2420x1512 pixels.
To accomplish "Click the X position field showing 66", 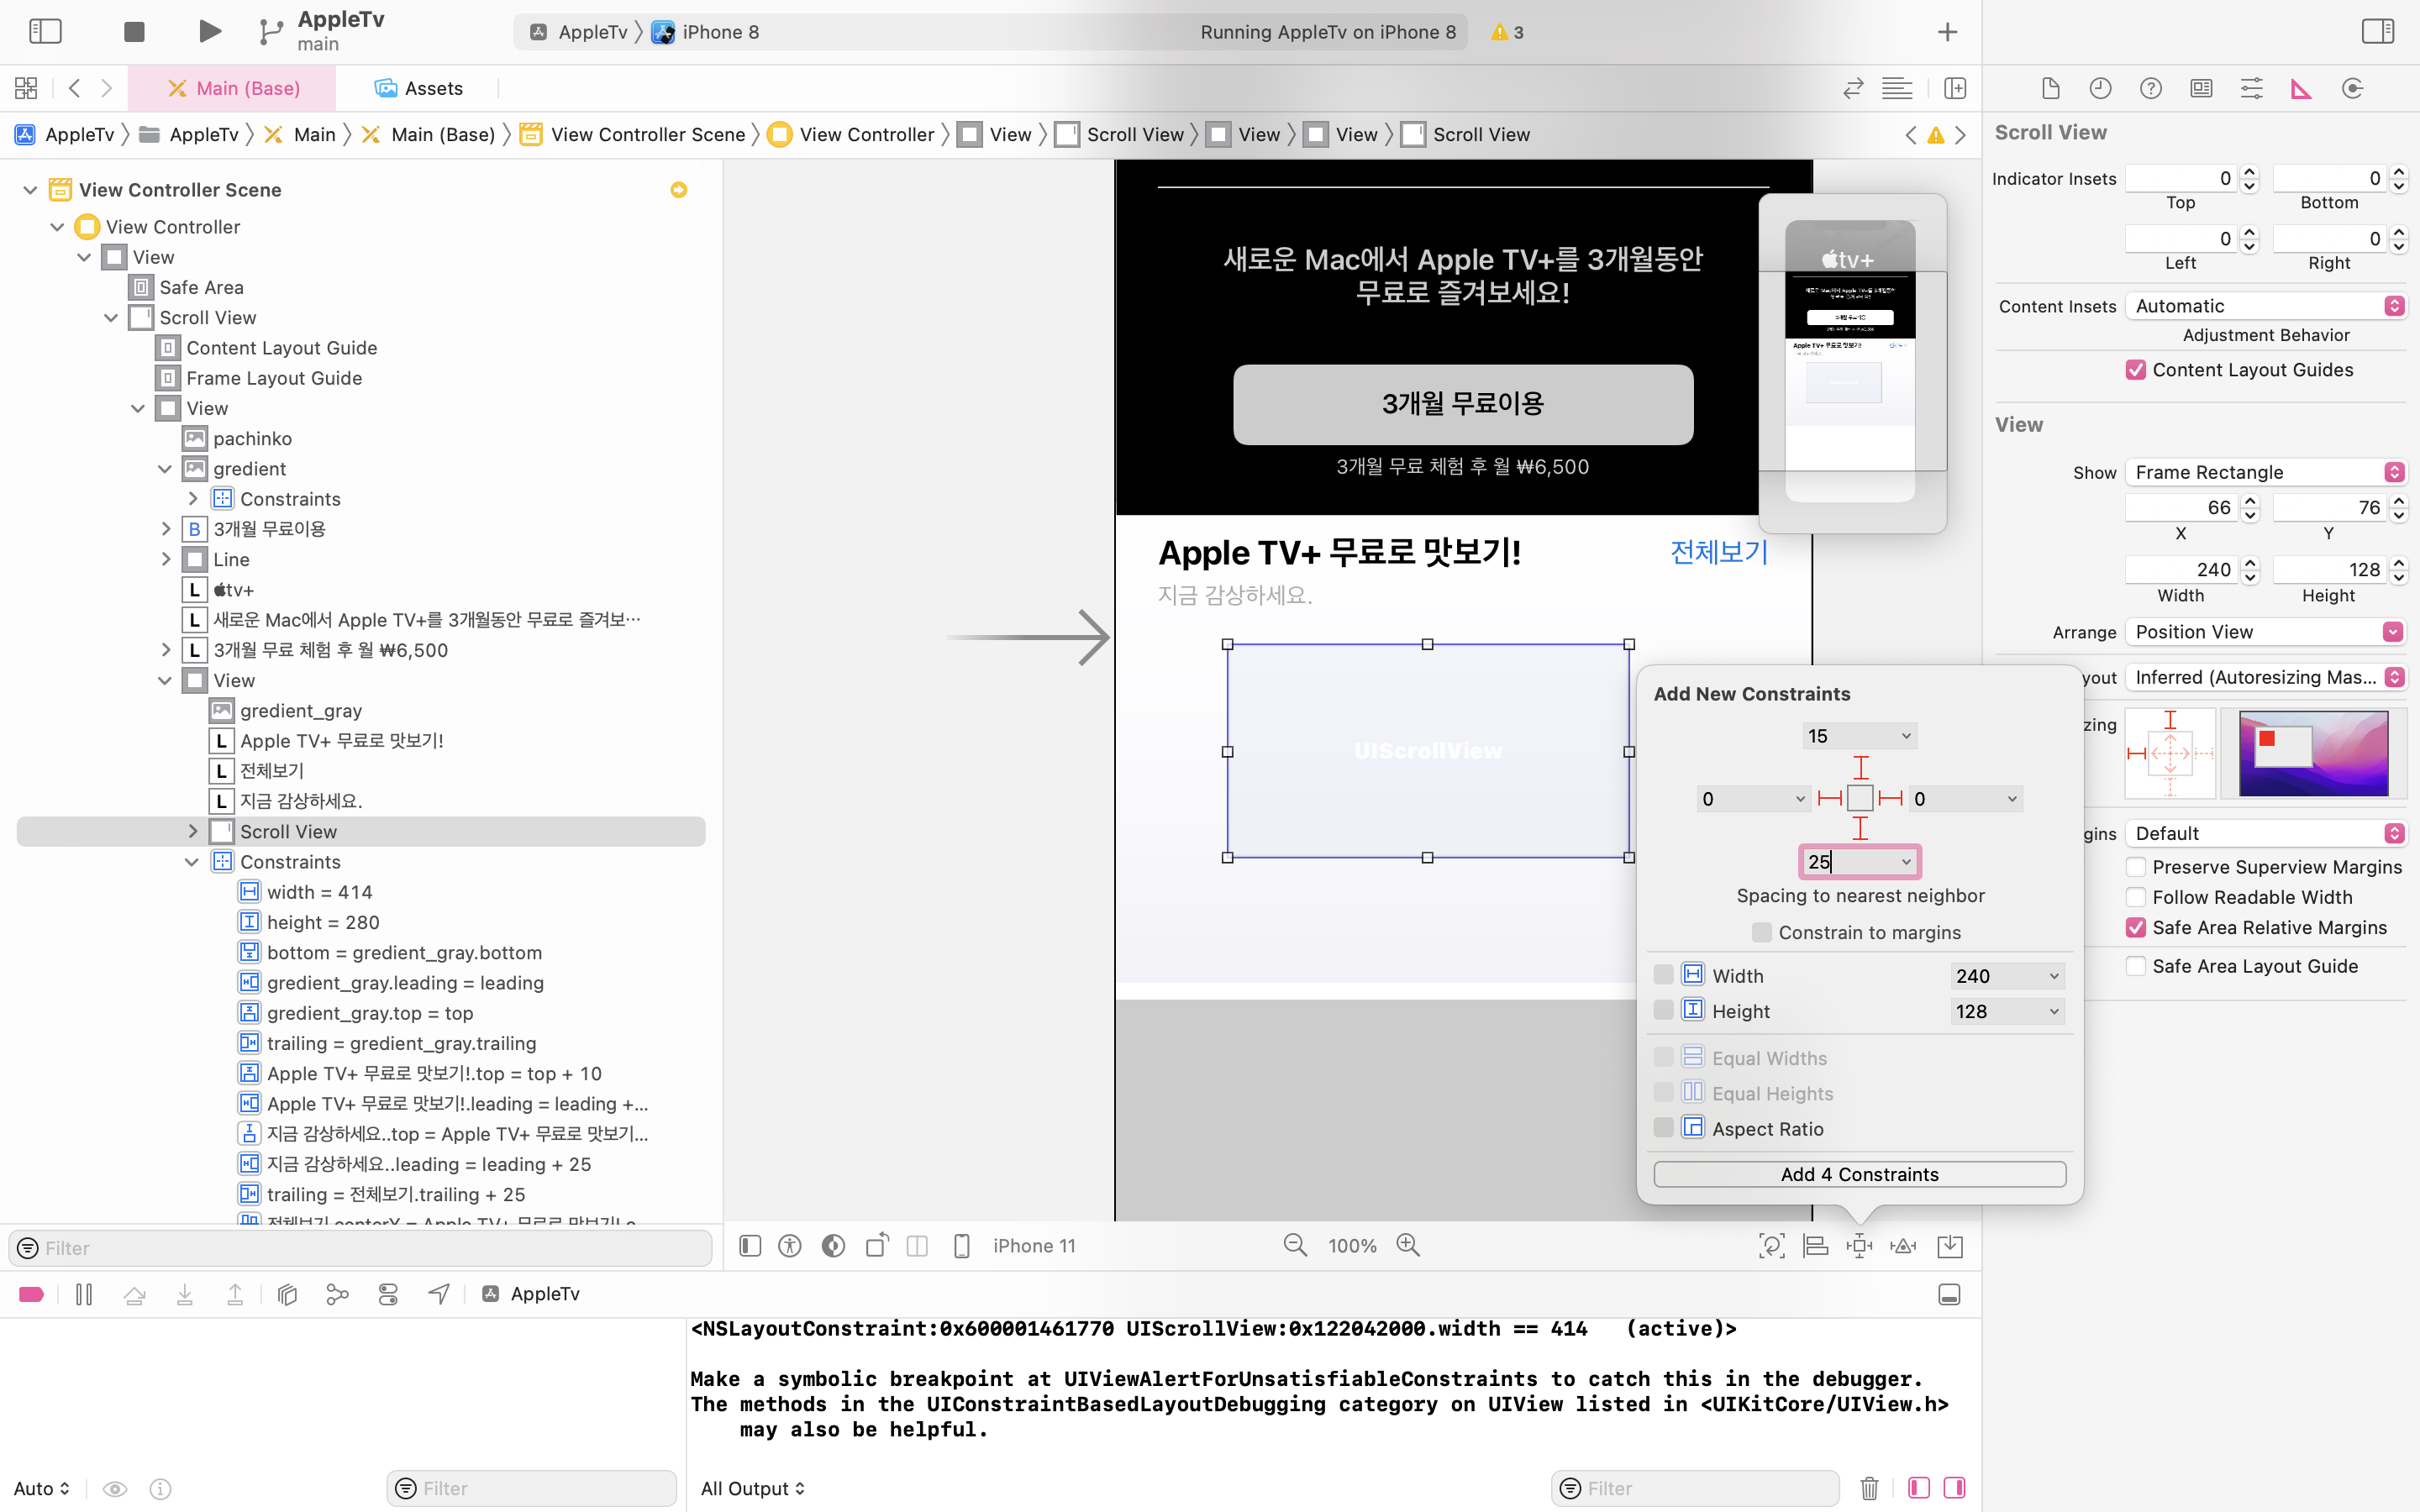I will point(2181,507).
